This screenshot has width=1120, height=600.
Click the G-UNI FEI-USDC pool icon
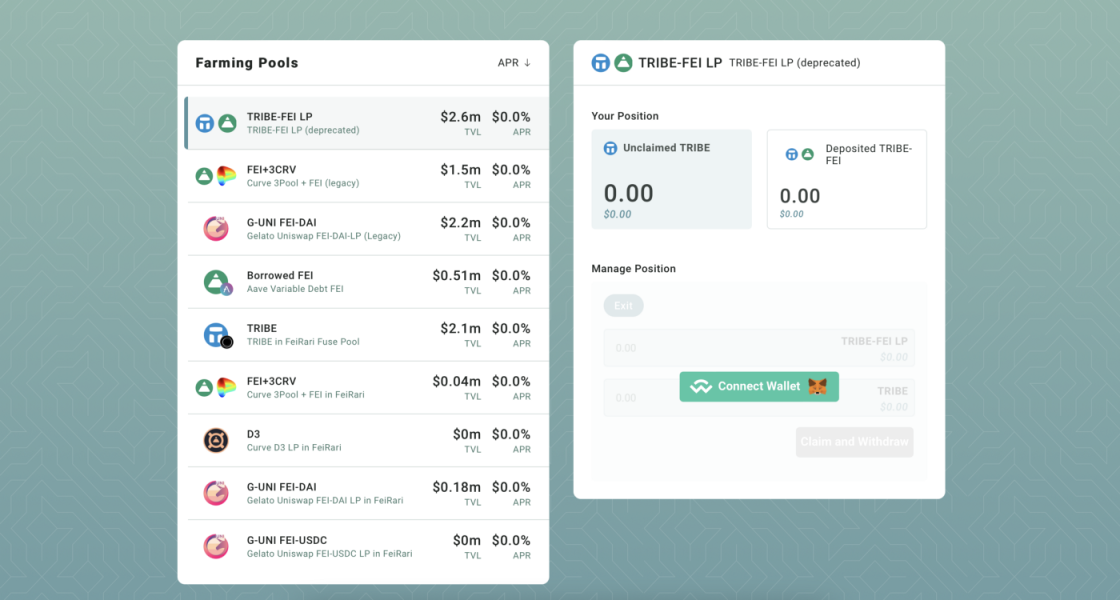point(216,546)
